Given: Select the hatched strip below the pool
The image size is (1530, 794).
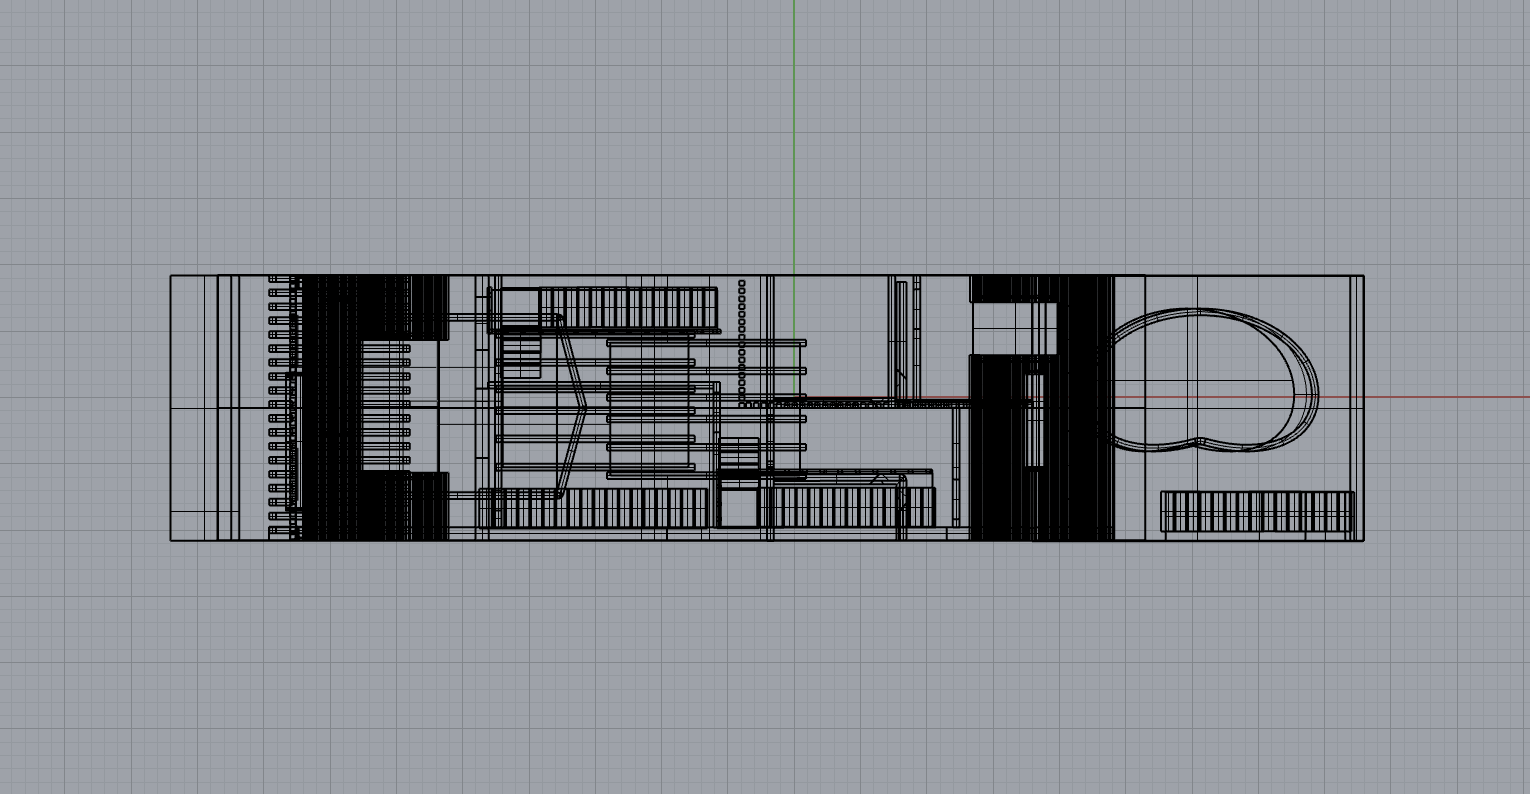Looking at the screenshot, I should (1257, 511).
